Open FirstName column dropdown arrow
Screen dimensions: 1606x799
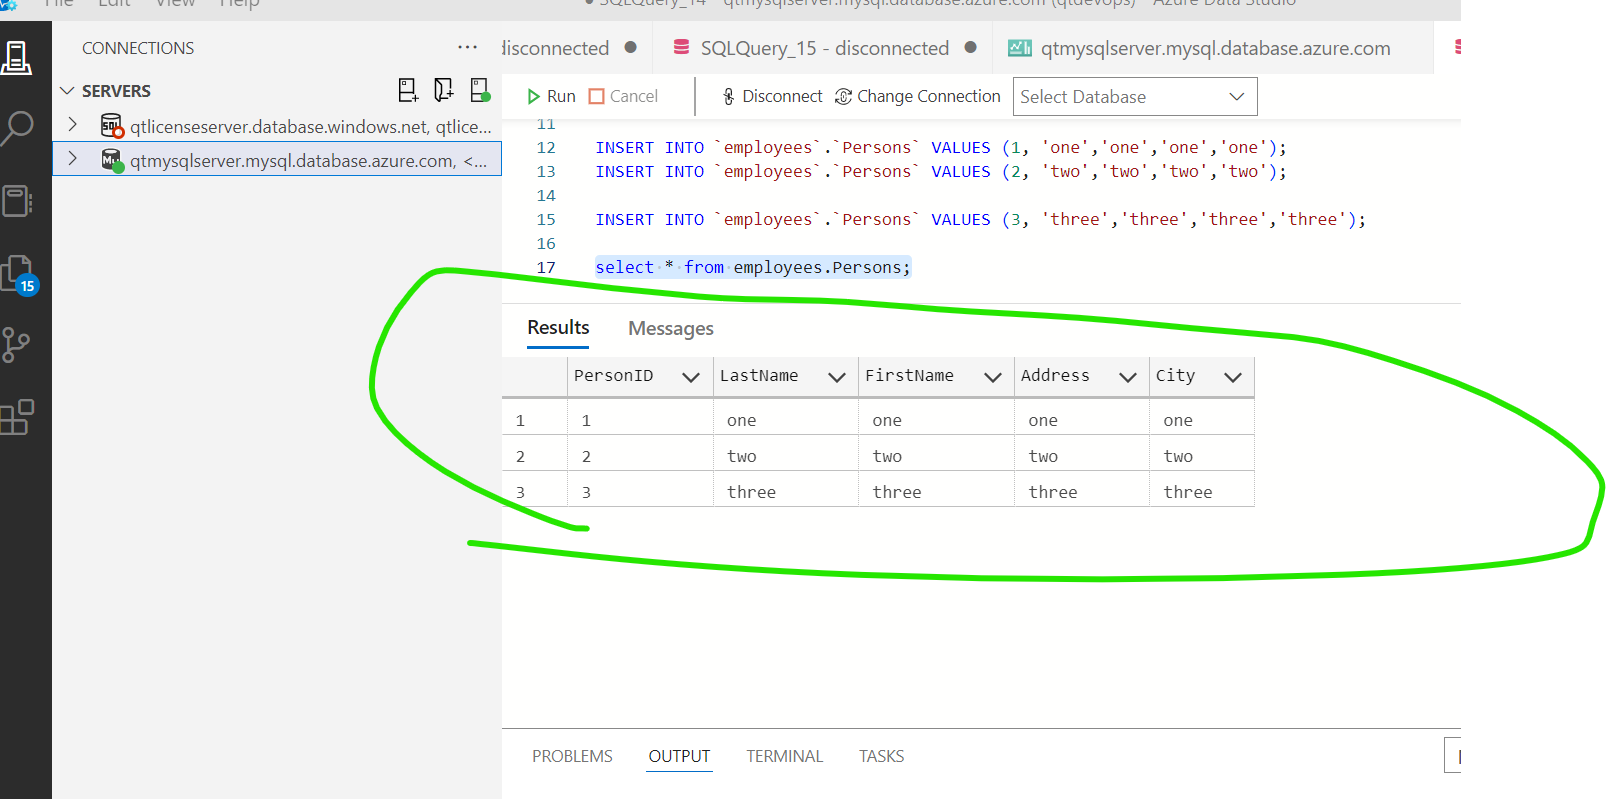[x=992, y=377]
